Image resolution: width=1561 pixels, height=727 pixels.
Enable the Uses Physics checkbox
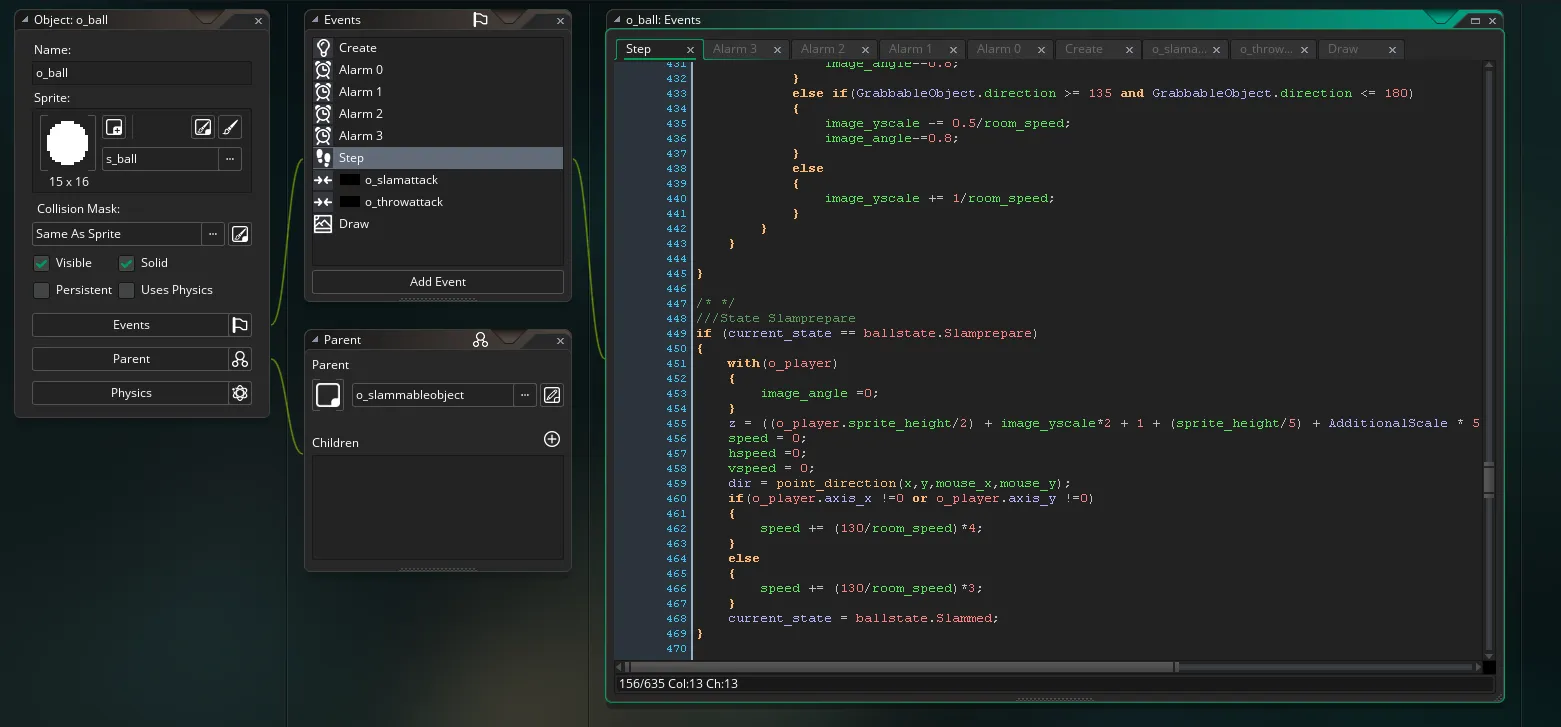pos(126,290)
